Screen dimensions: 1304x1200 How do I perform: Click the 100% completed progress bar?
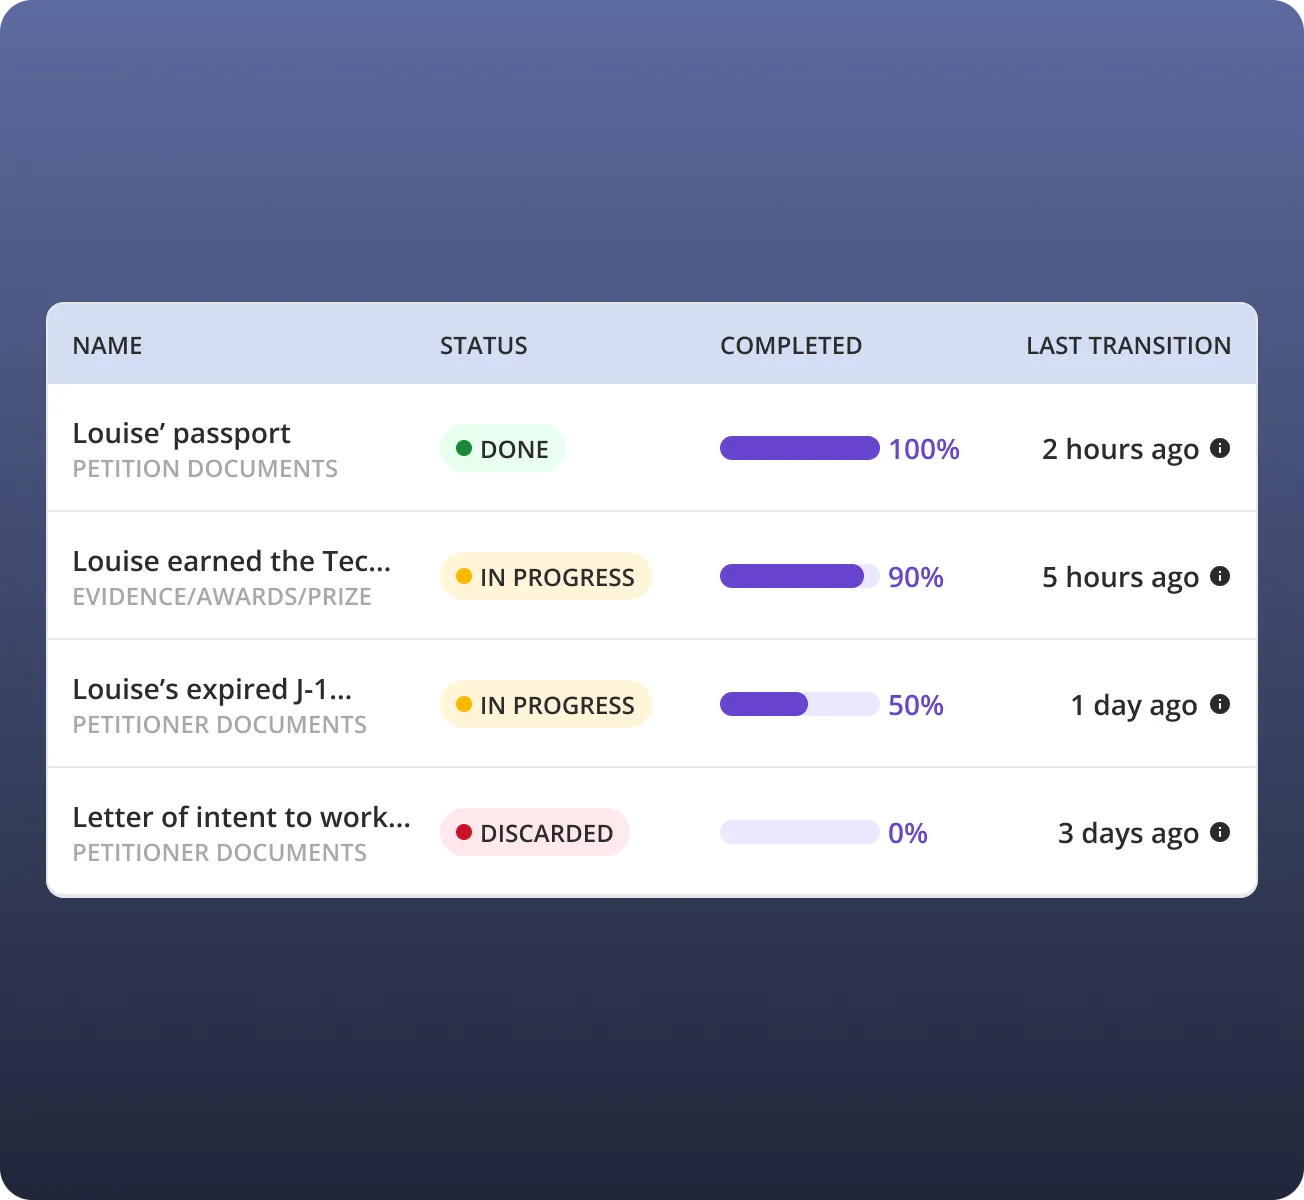800,448
